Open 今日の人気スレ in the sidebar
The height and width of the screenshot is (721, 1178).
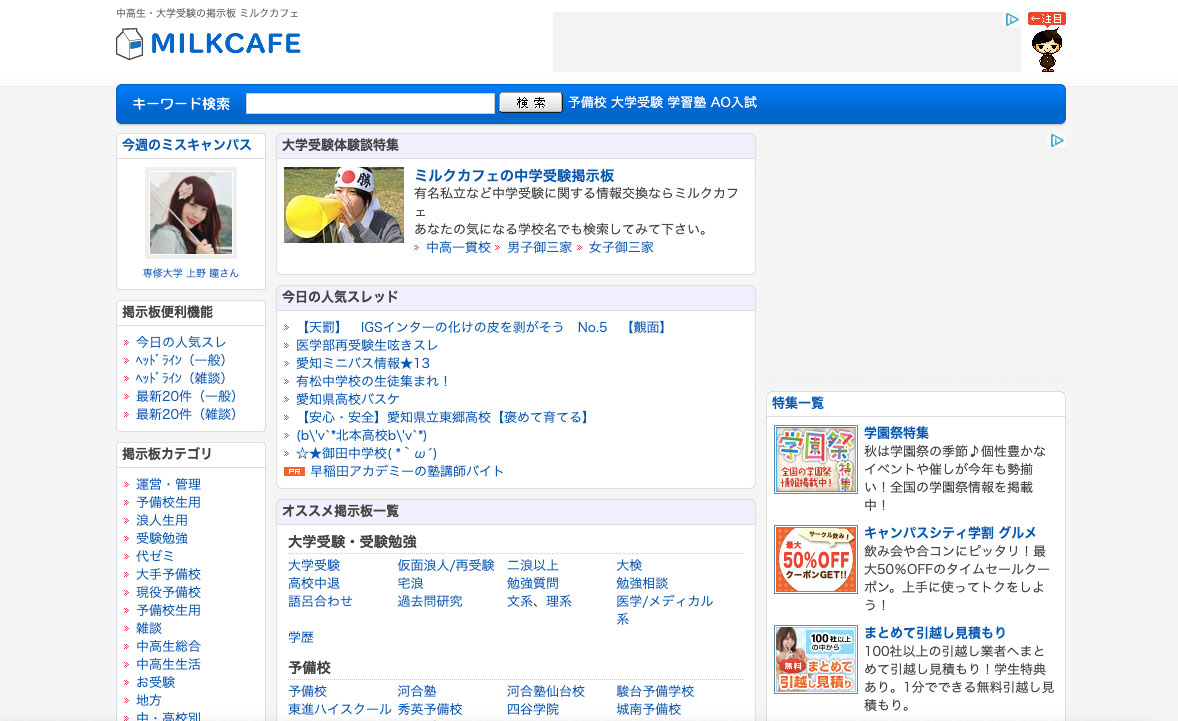coord(180,342)
